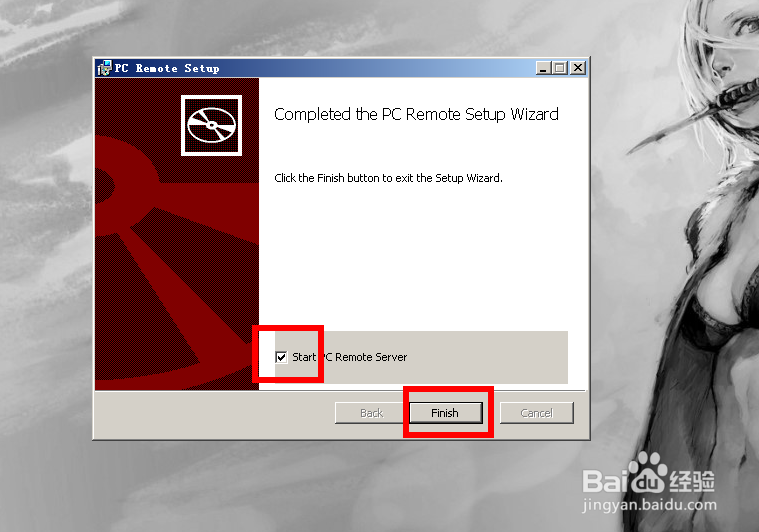Click the "PC Remote Setup" title bar text

point(167,68)
